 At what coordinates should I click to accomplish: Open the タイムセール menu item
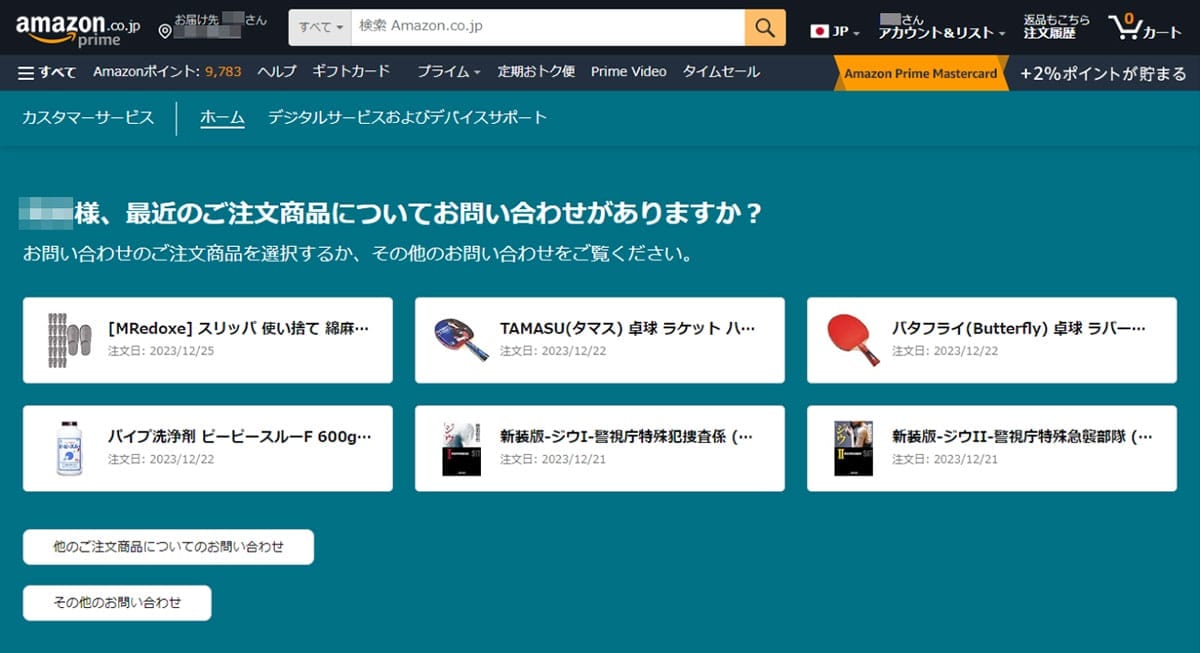click(721, 71)
